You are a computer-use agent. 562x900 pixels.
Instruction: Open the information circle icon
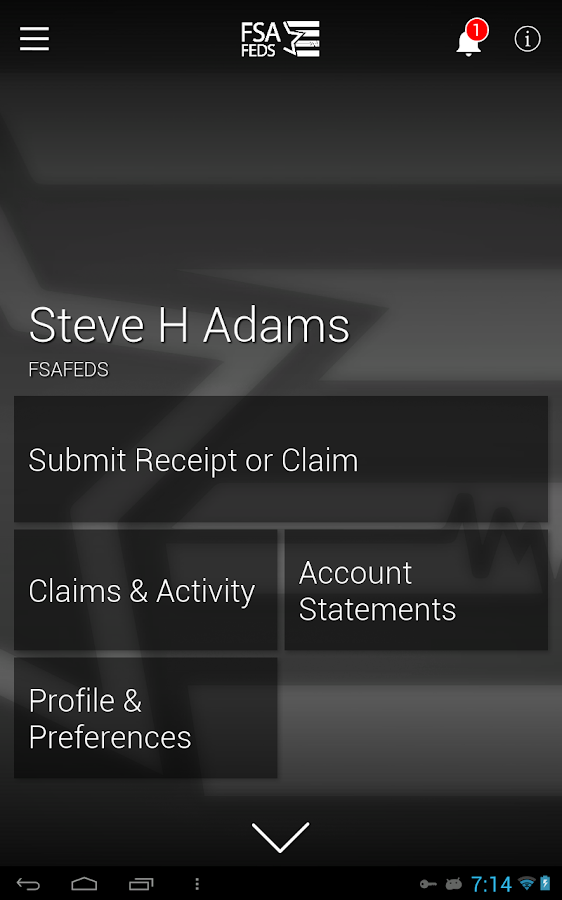click(527, 39)
